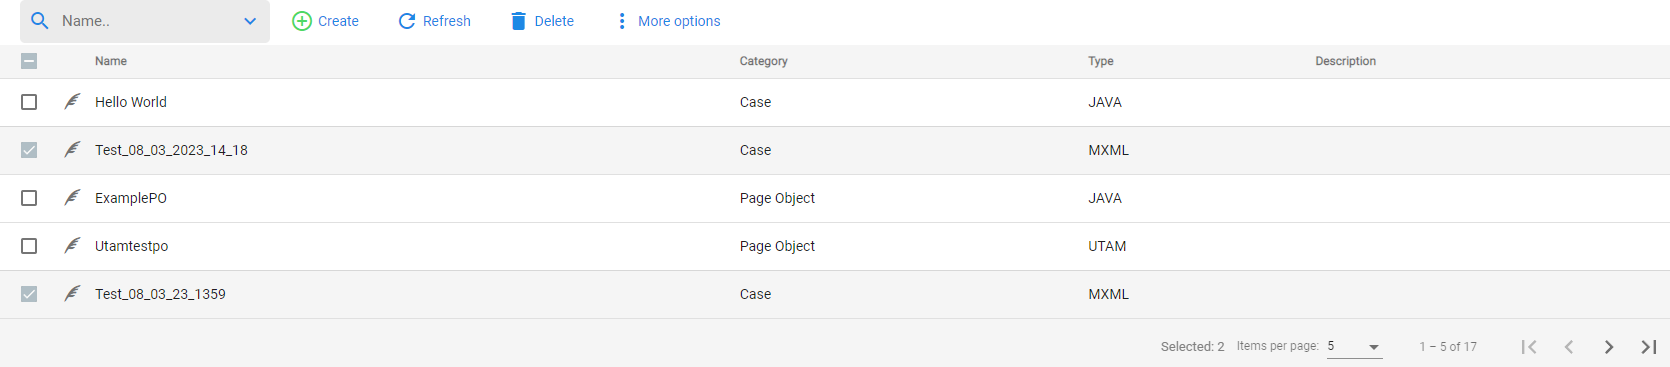Uncheck the Test_08_03_2023_14_18 row checkbox
The width and height of the screenshot is (1670, 367).
(29, 150)
